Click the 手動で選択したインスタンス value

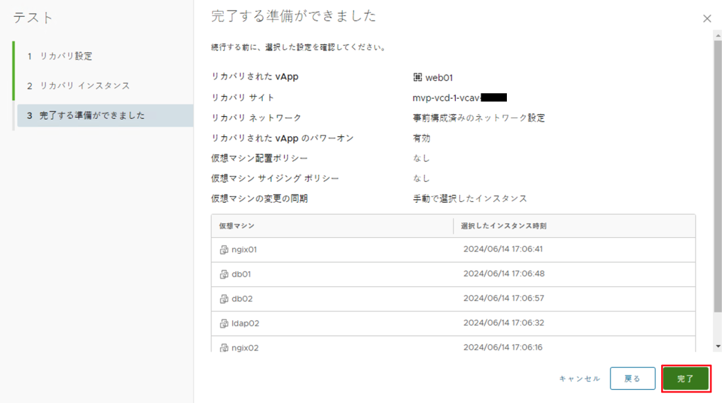click(470, 198)
